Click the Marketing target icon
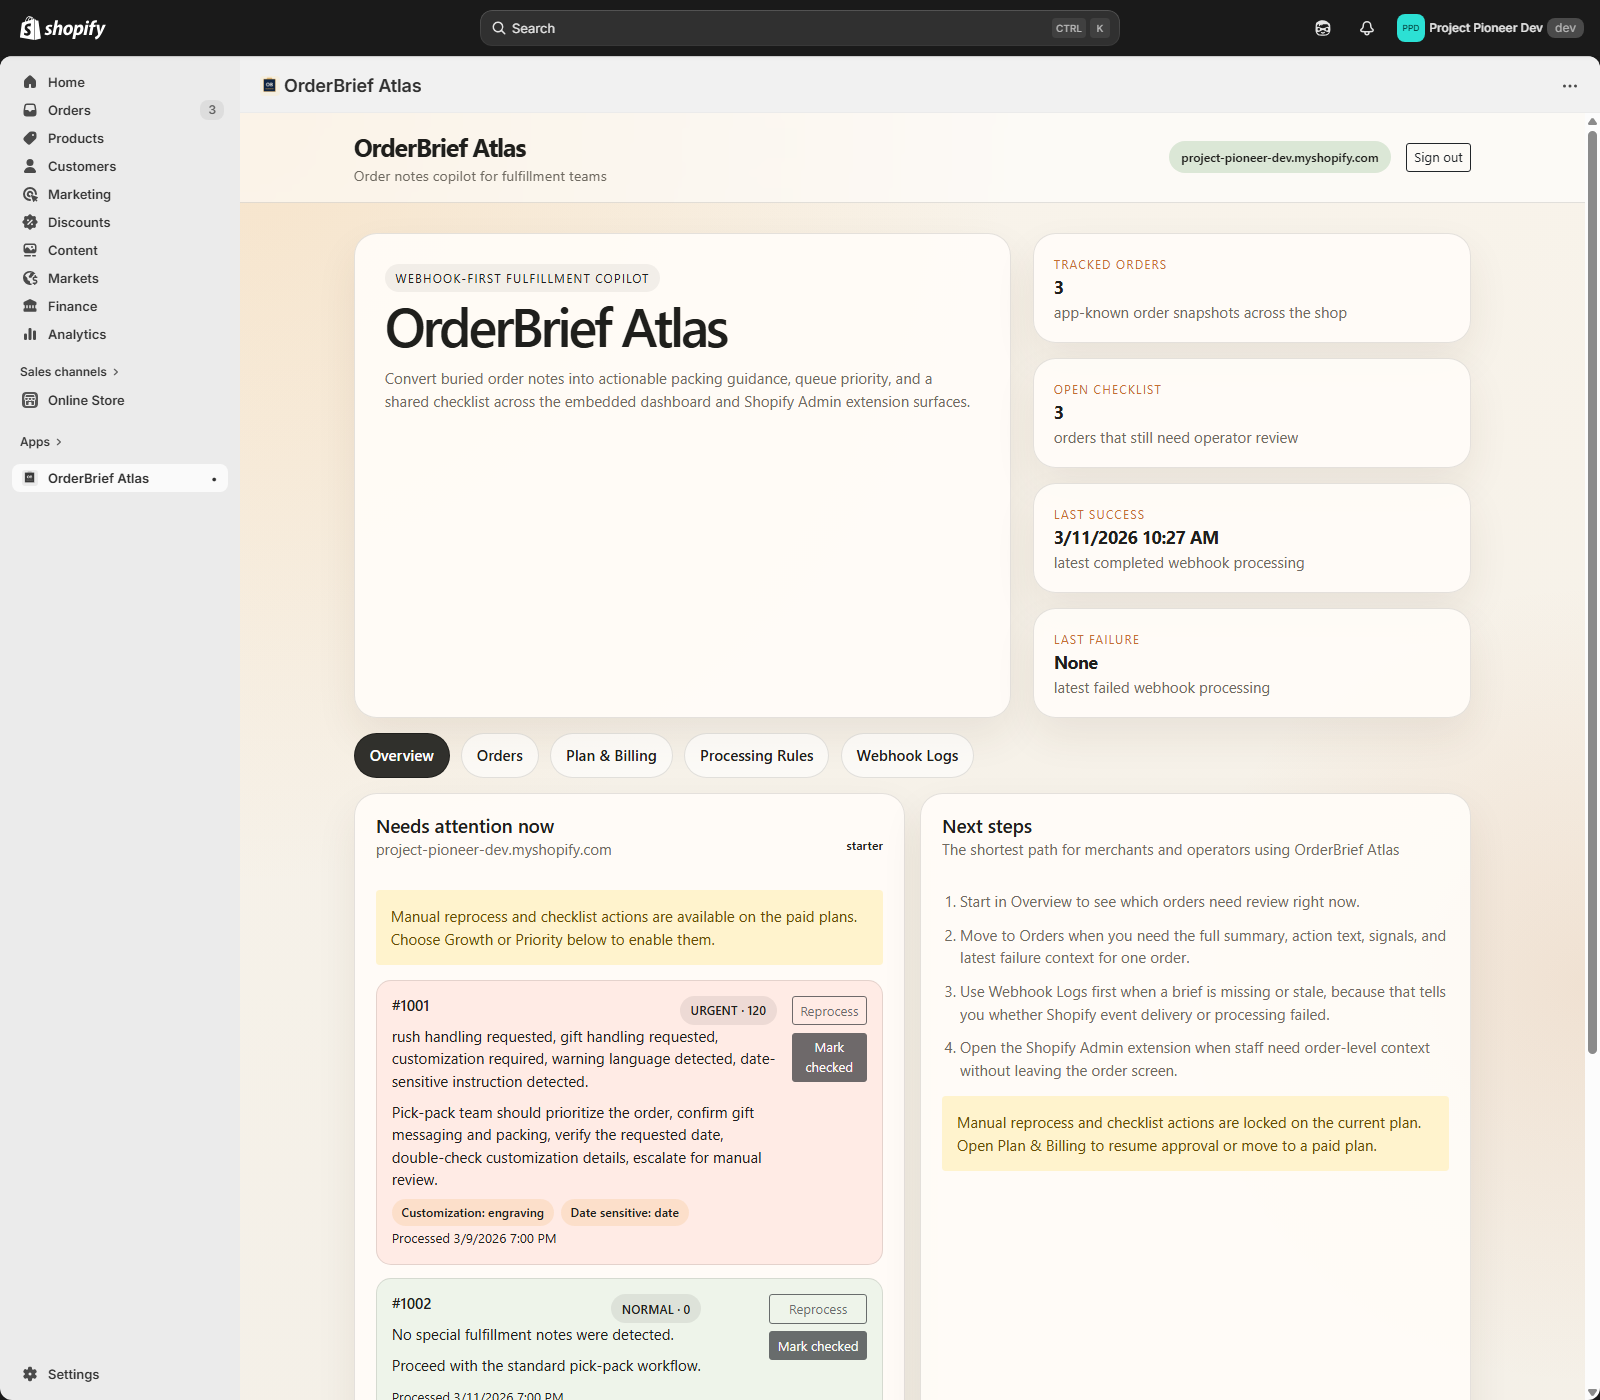The image size is (1600, 1400). 30,194
